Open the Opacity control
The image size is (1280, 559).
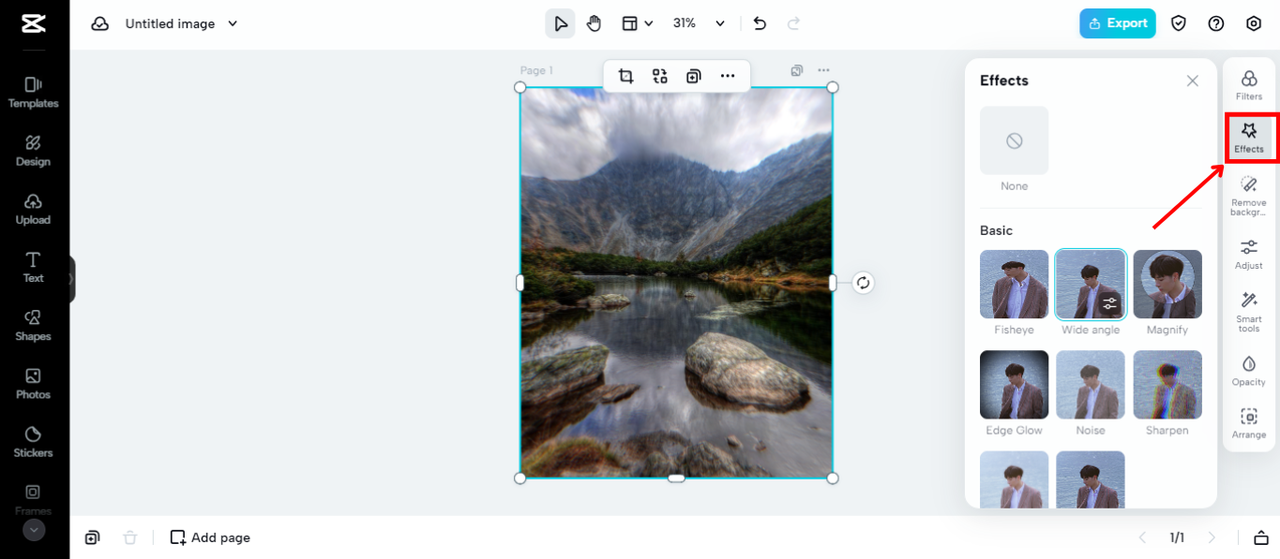(x=1249, y=371)
